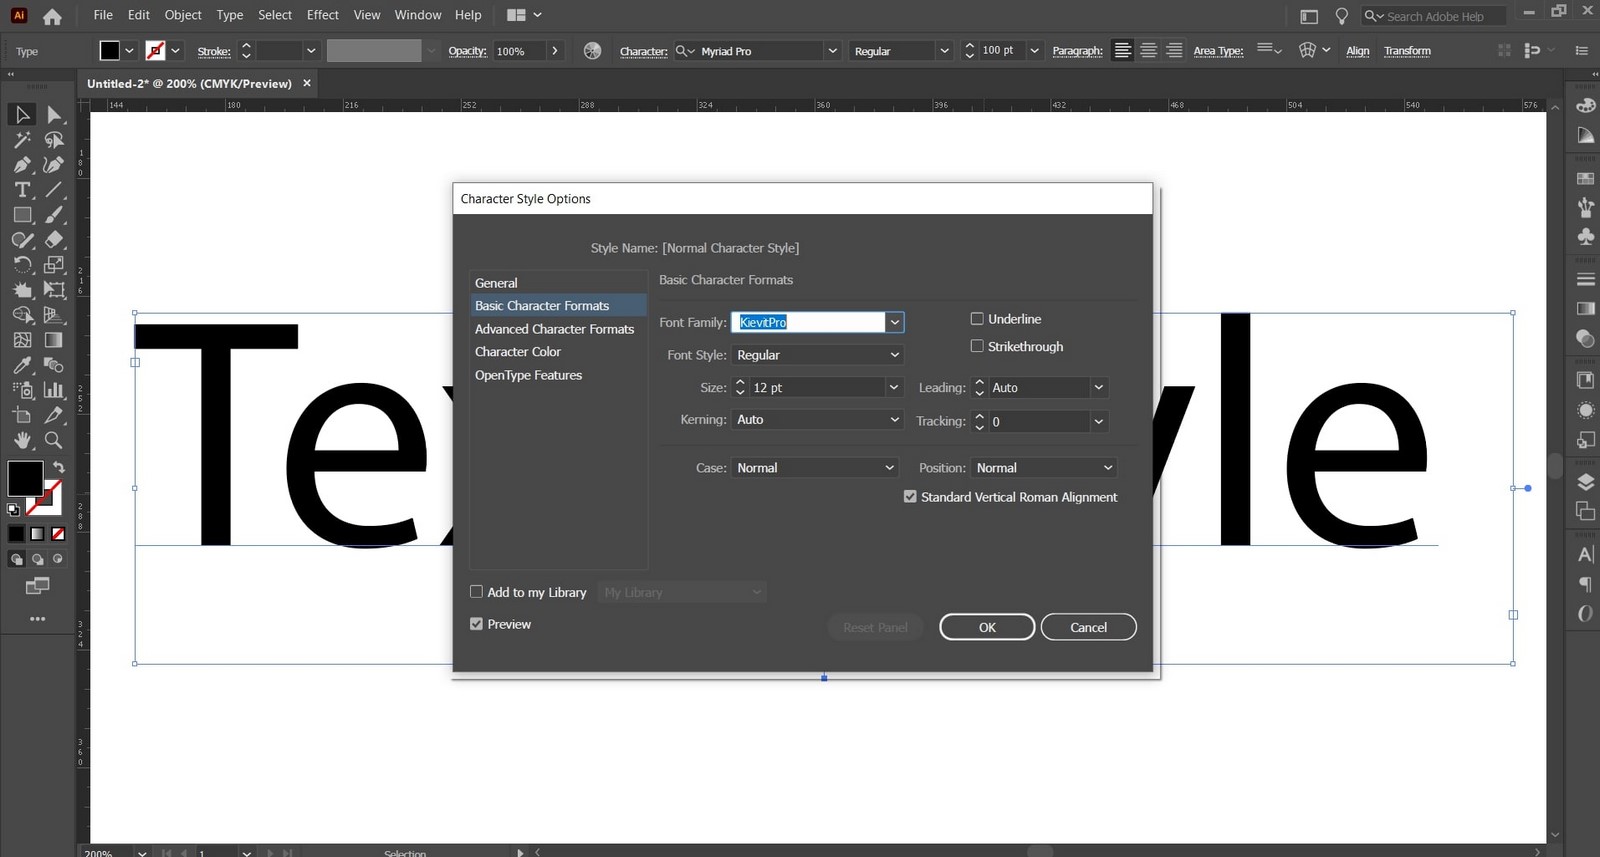
Task: Open the Font Style dropdown
Action: 817,355
